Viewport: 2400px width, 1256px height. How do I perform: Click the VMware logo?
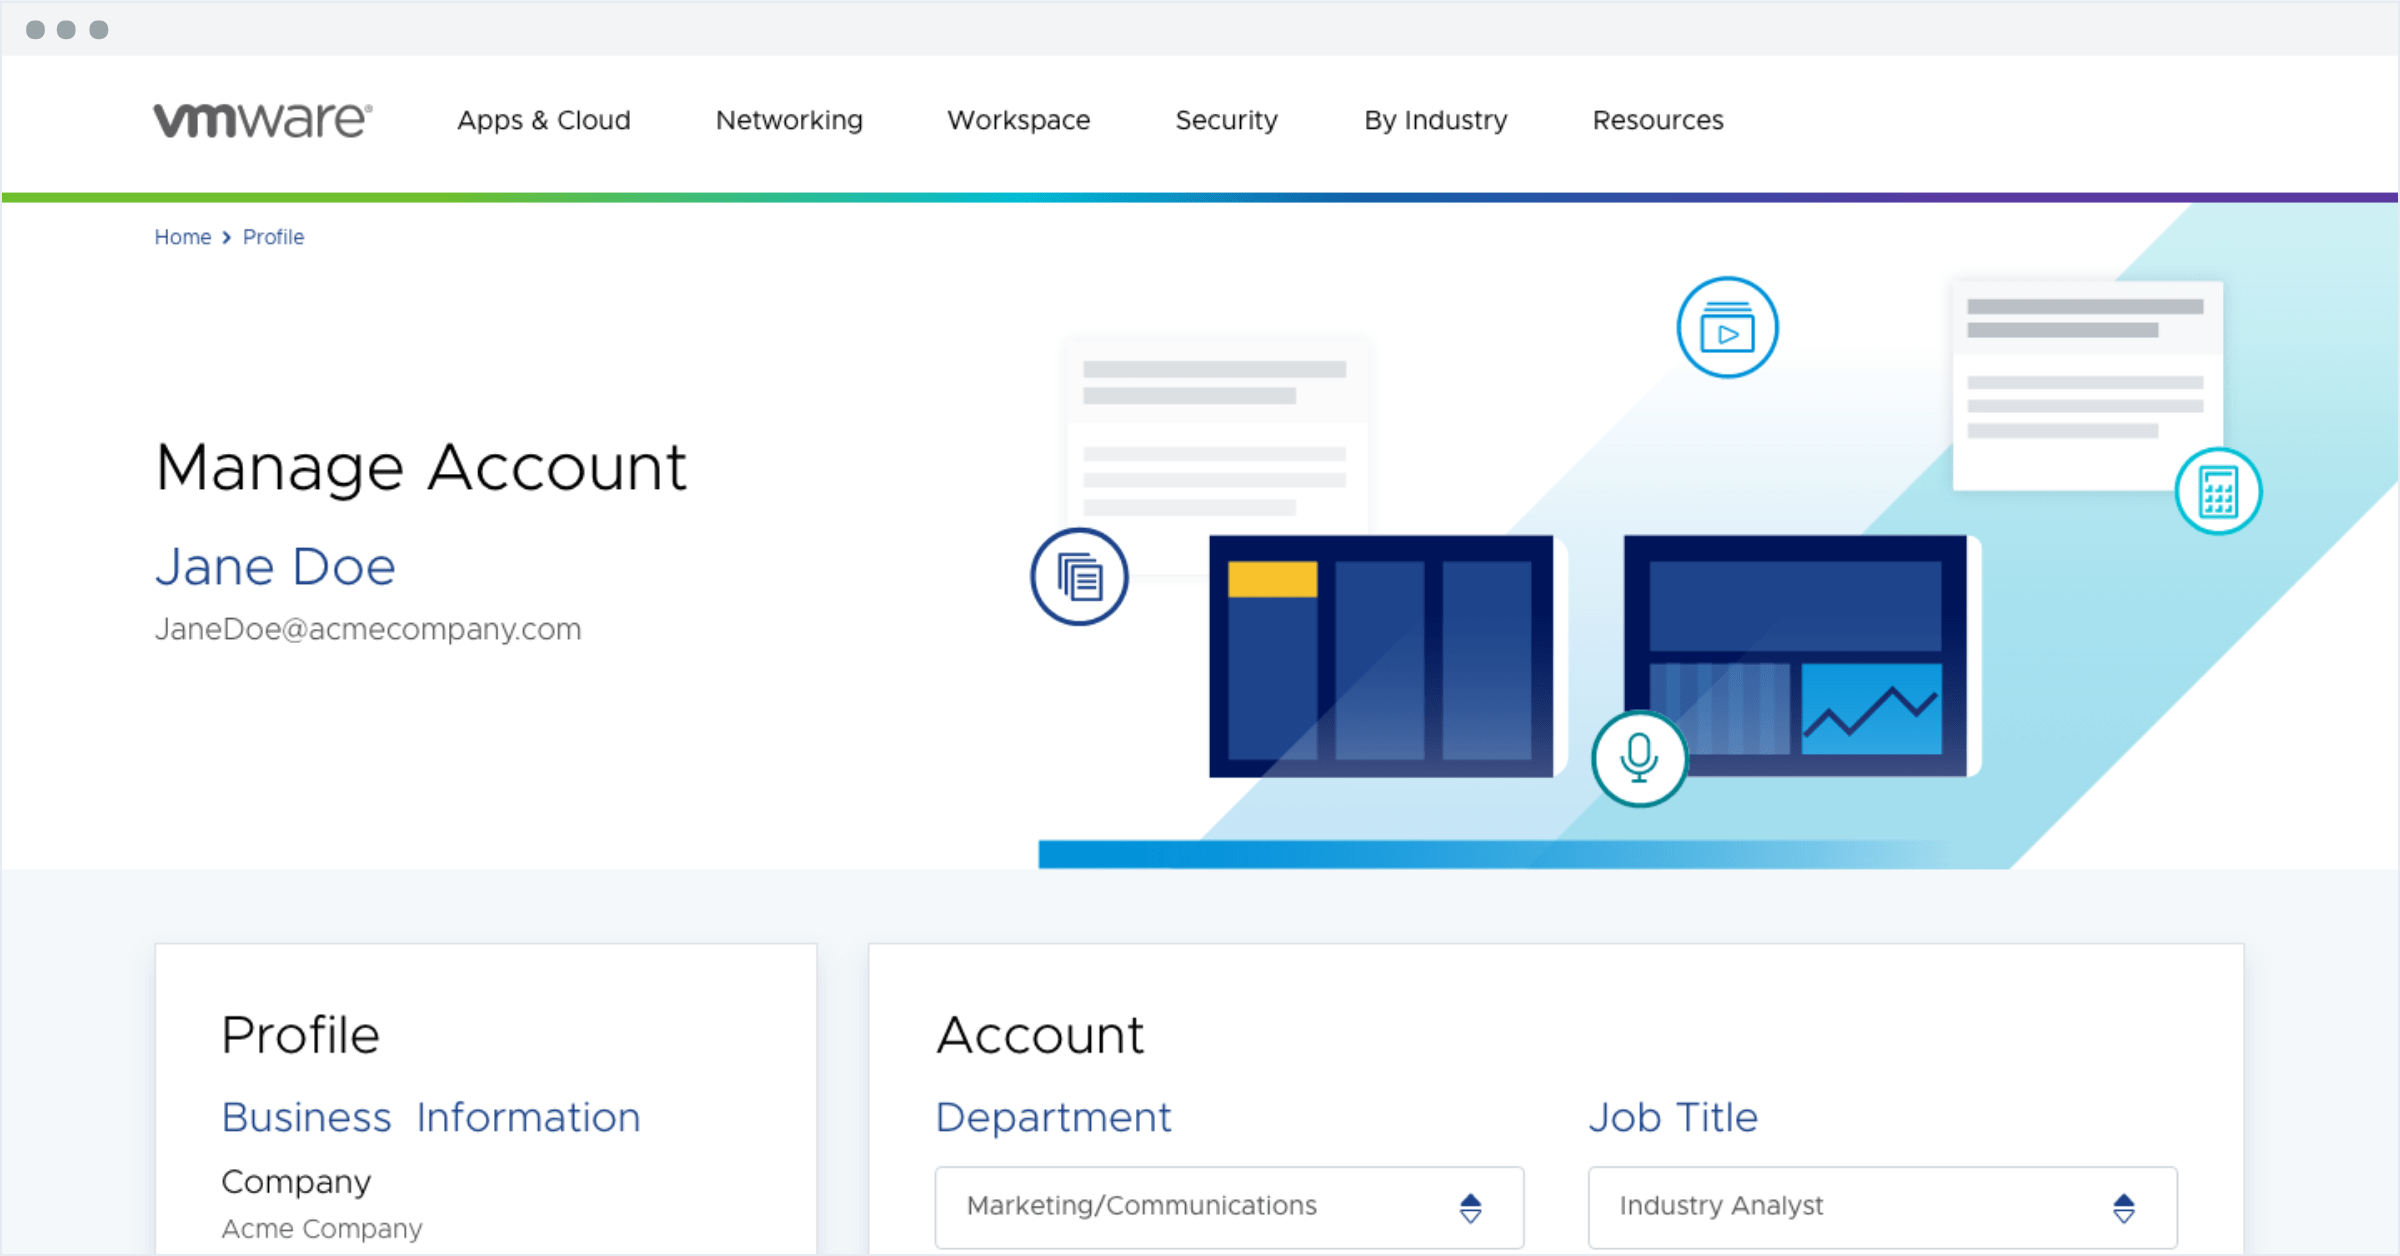pos(262,120)
